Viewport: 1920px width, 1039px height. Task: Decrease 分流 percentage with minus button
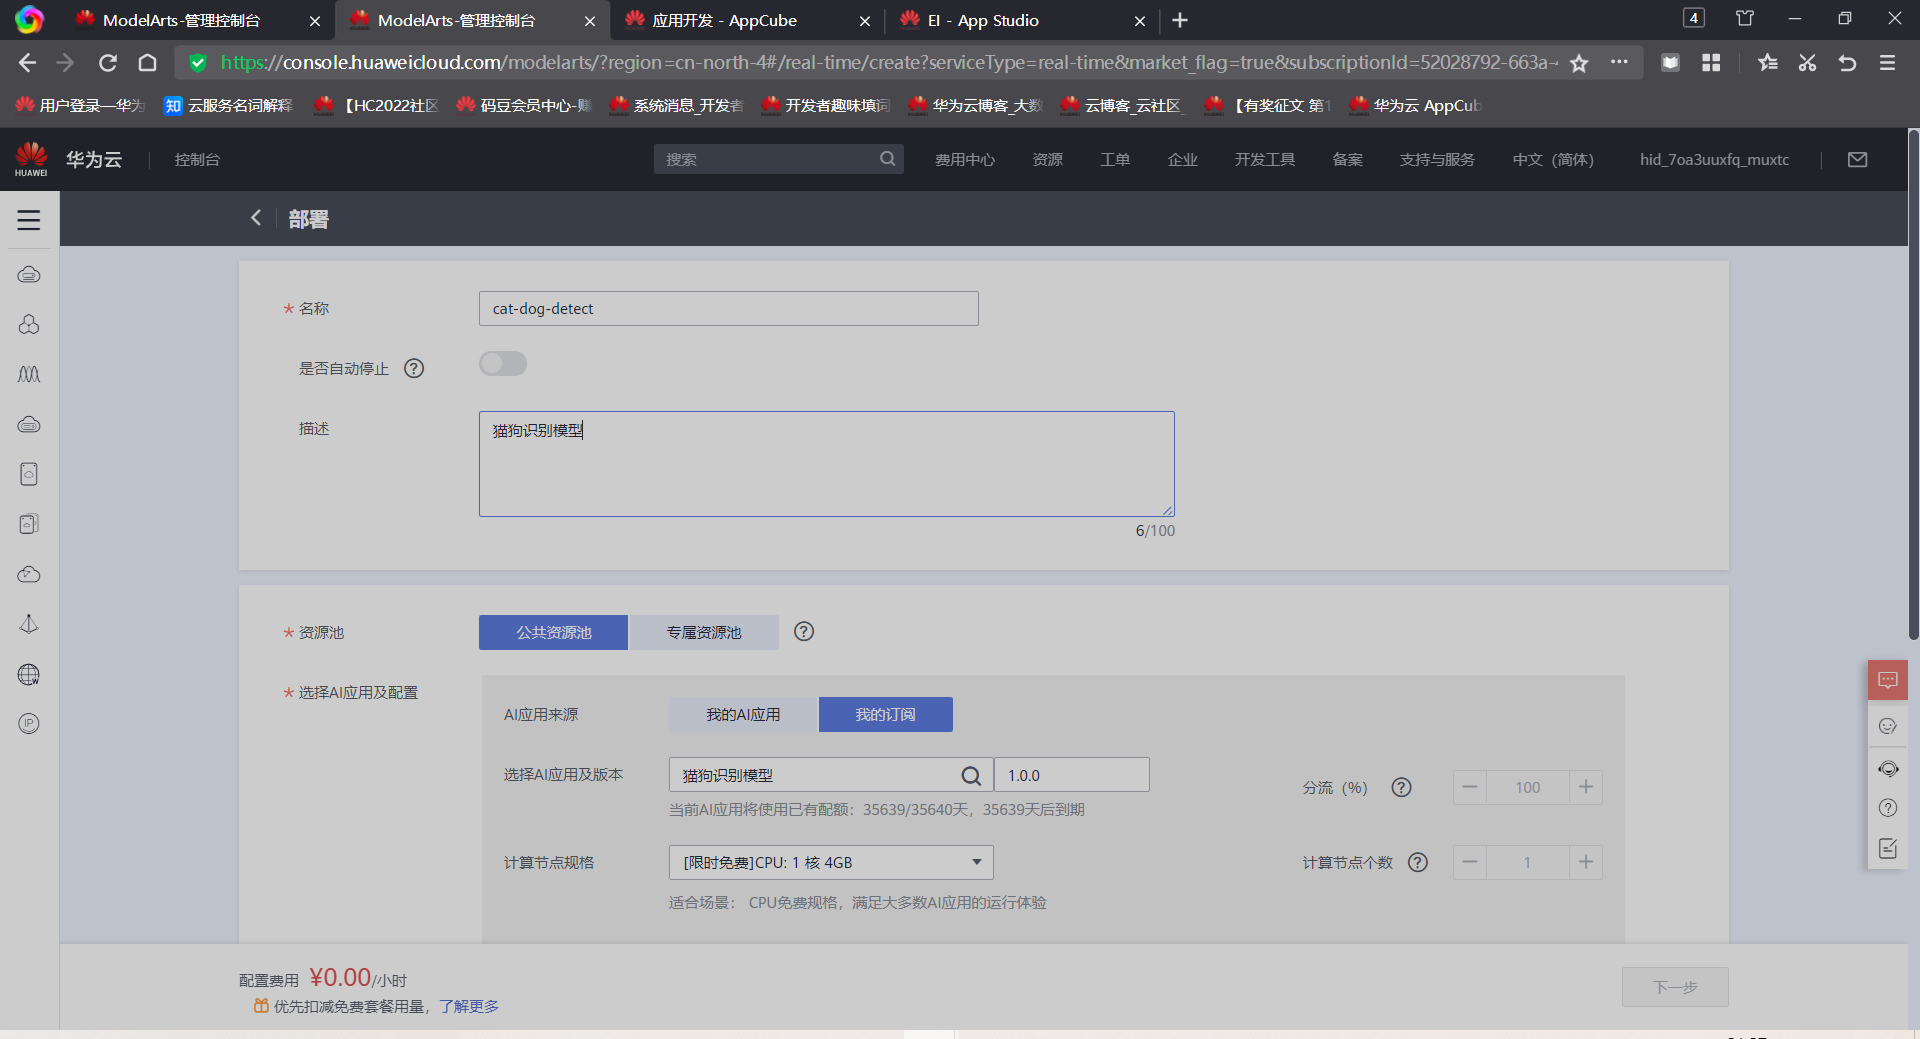click(x=1470, y=788)
